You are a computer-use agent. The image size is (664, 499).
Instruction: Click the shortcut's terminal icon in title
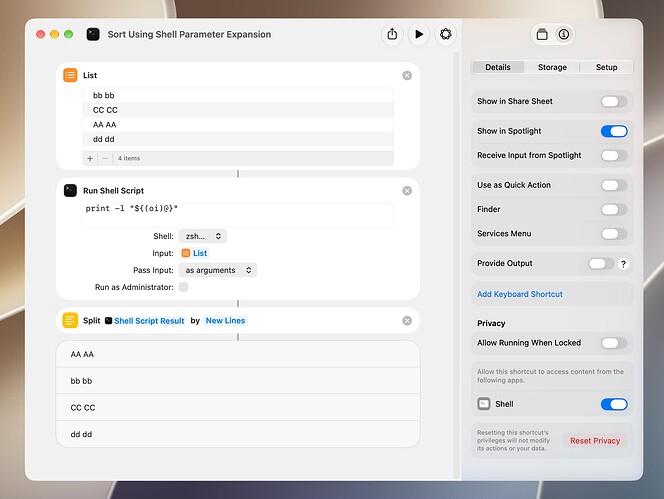click(93, 34)
